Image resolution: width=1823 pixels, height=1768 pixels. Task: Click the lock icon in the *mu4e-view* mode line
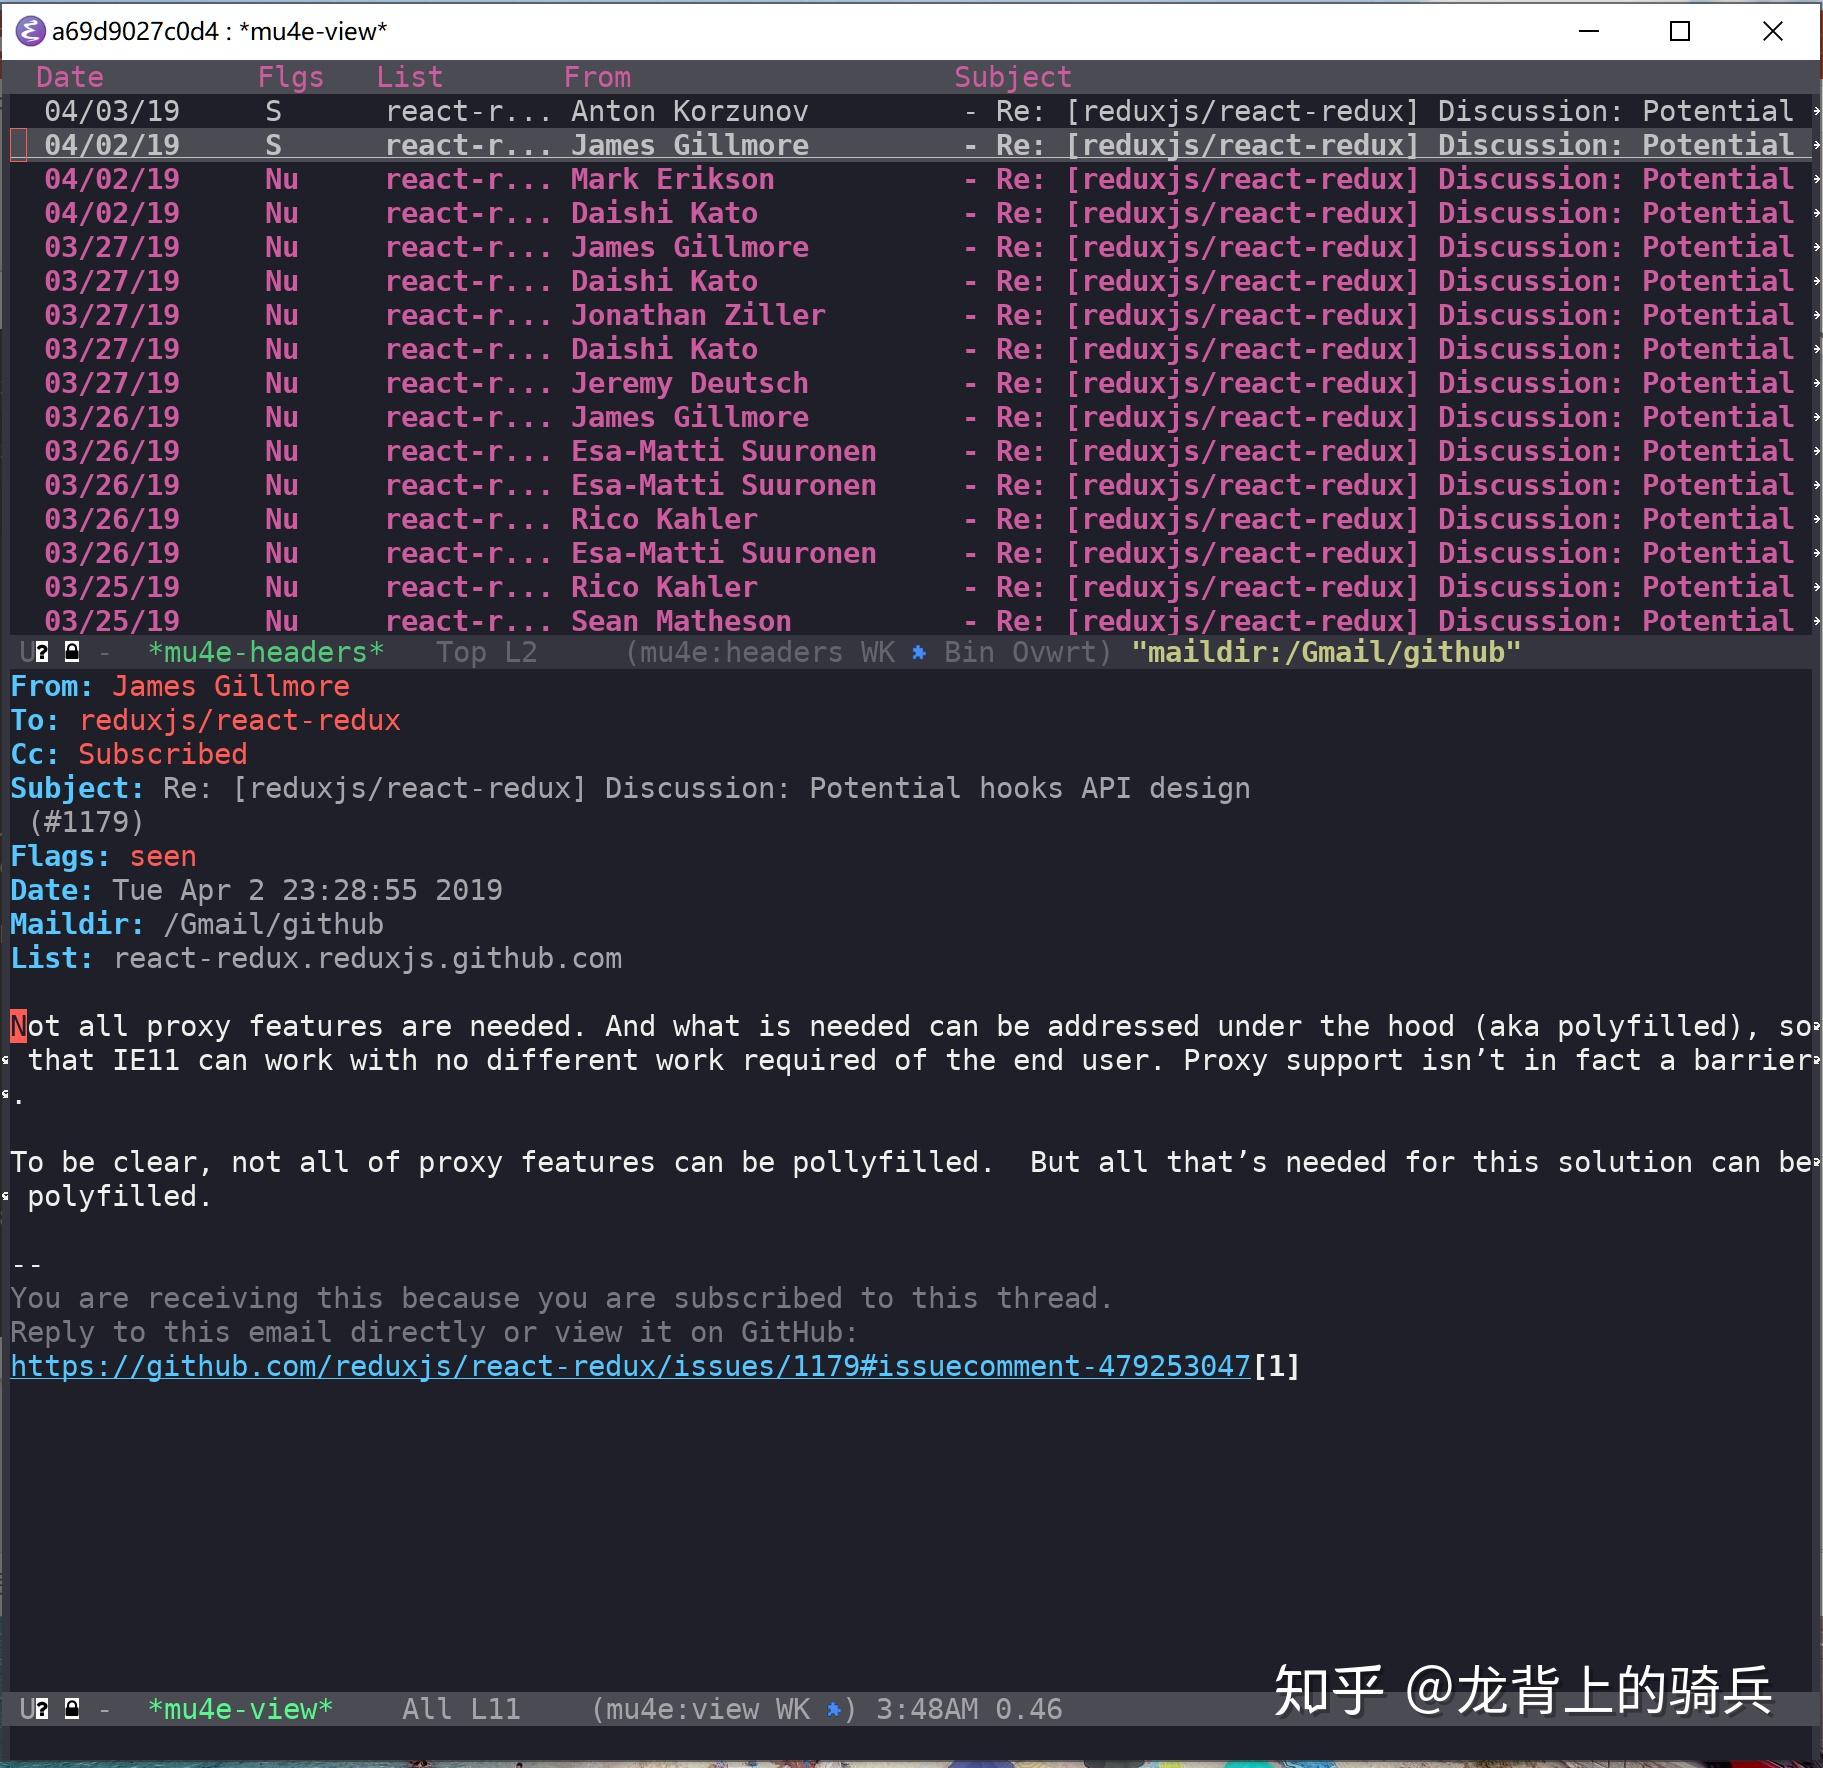pyautogui.click(x=70, y=1710)
